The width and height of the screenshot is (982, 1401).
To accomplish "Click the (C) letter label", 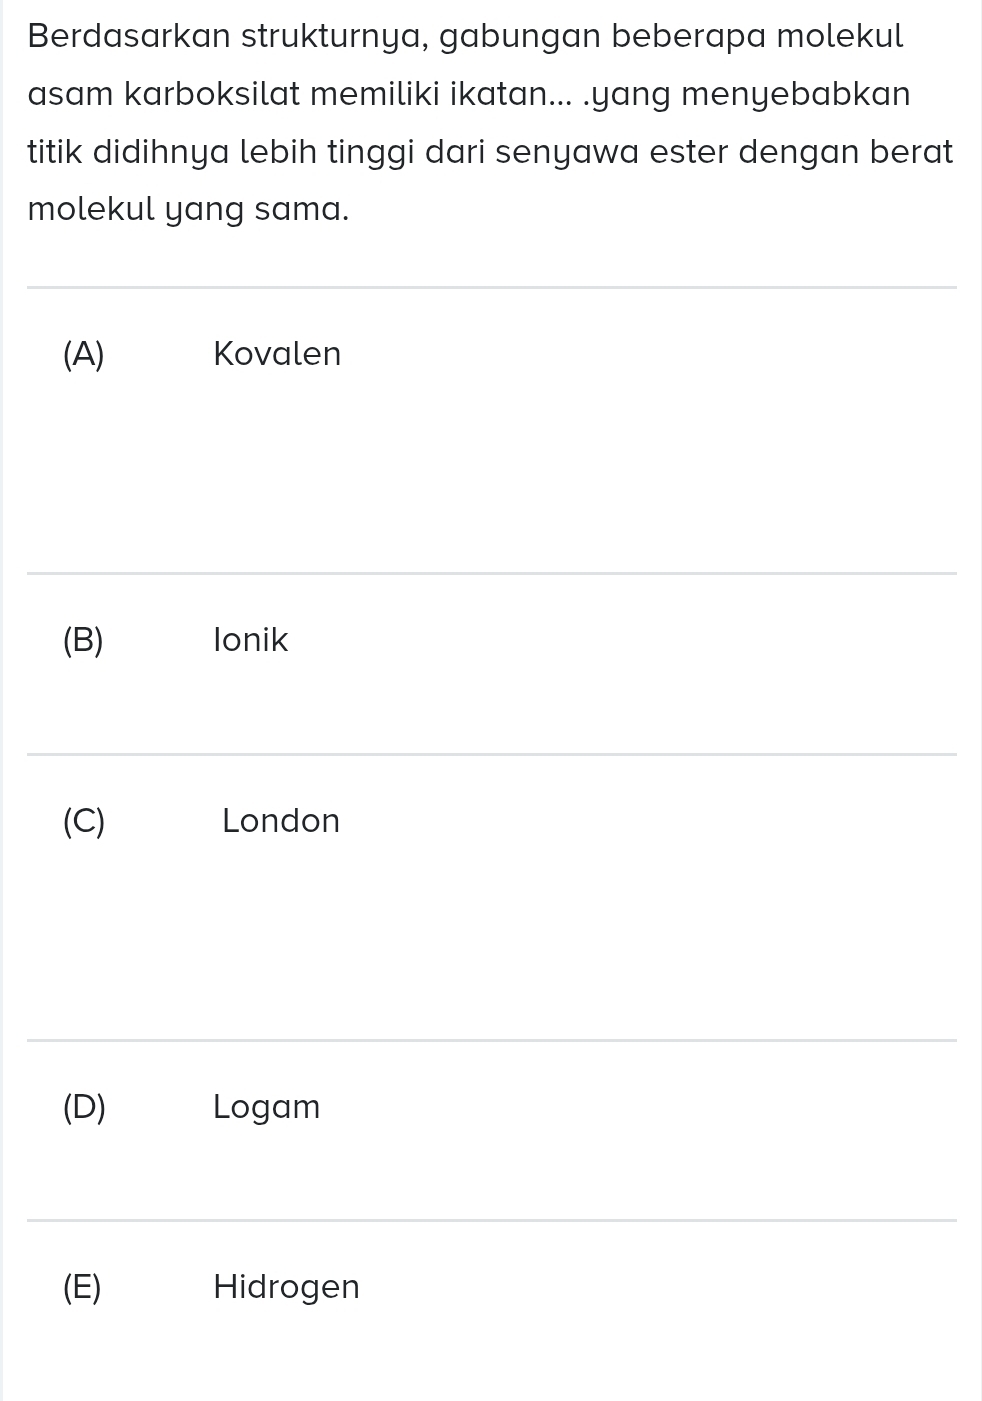I will coord(83,821).
